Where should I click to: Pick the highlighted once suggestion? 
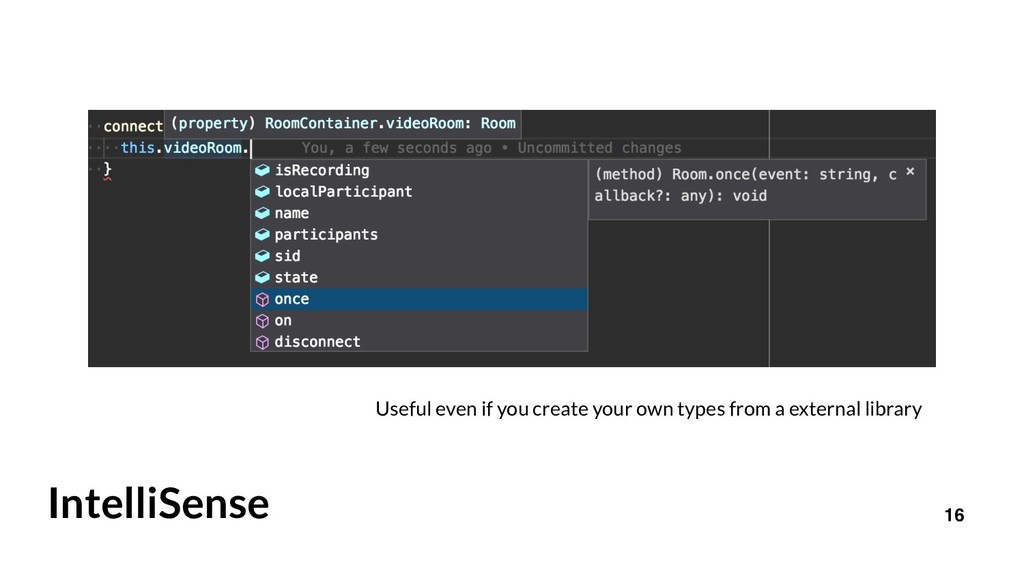[419, 299]
